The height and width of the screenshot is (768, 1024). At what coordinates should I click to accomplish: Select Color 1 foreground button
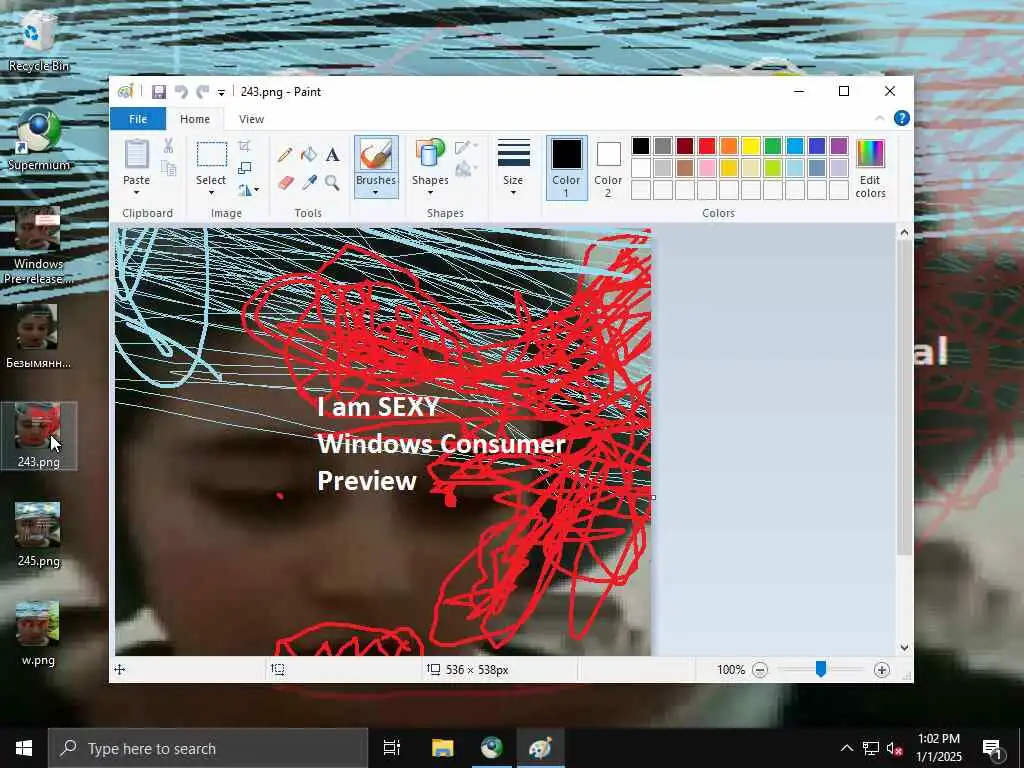pos(566,167)
